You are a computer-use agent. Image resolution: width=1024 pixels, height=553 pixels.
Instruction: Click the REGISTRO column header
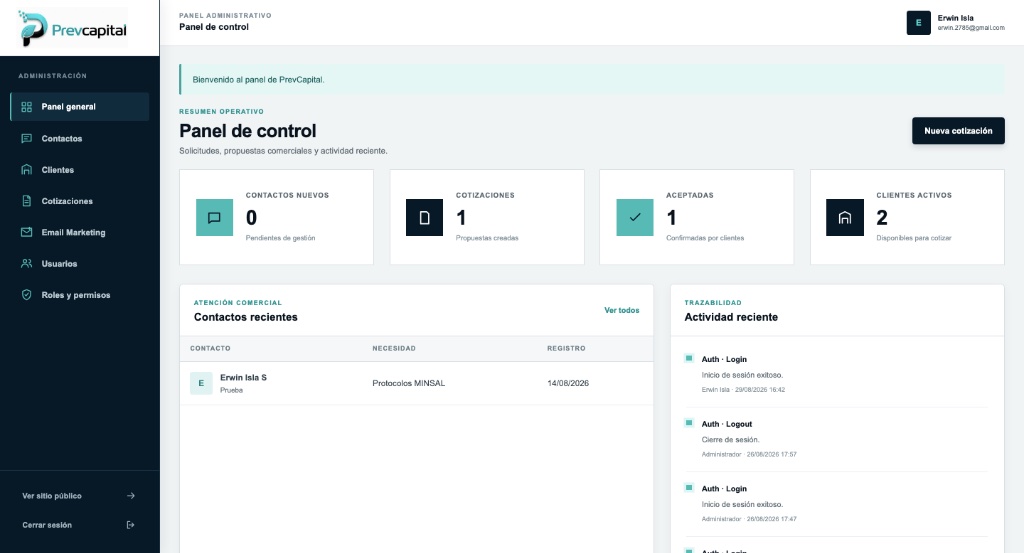(566, 348)
